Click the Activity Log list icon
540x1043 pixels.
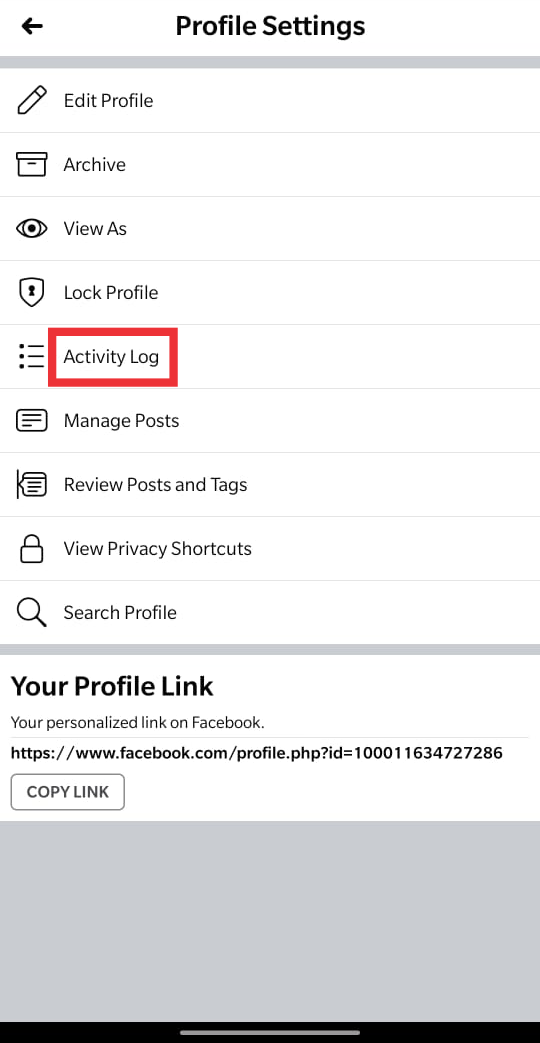pos(31,357)
